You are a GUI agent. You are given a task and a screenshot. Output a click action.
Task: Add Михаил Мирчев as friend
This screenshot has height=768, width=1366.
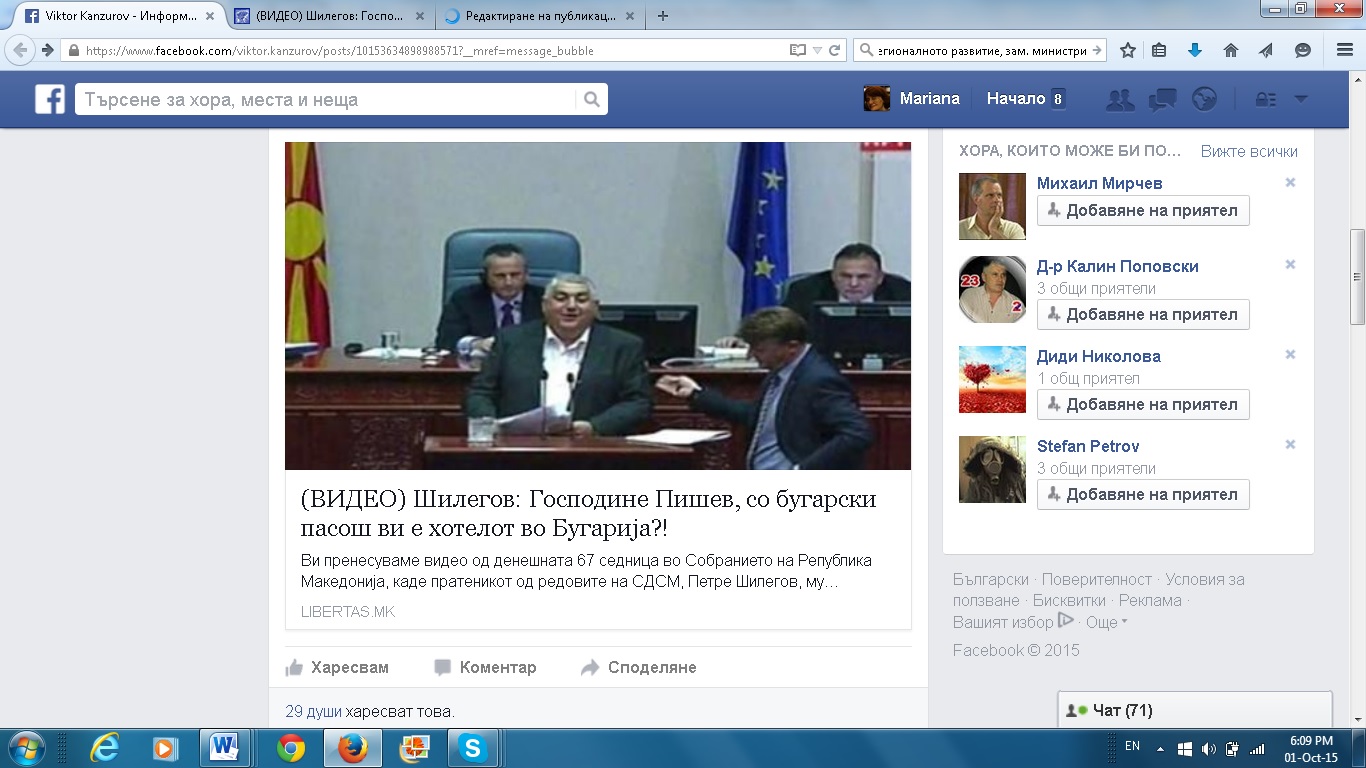(1142, 211)
